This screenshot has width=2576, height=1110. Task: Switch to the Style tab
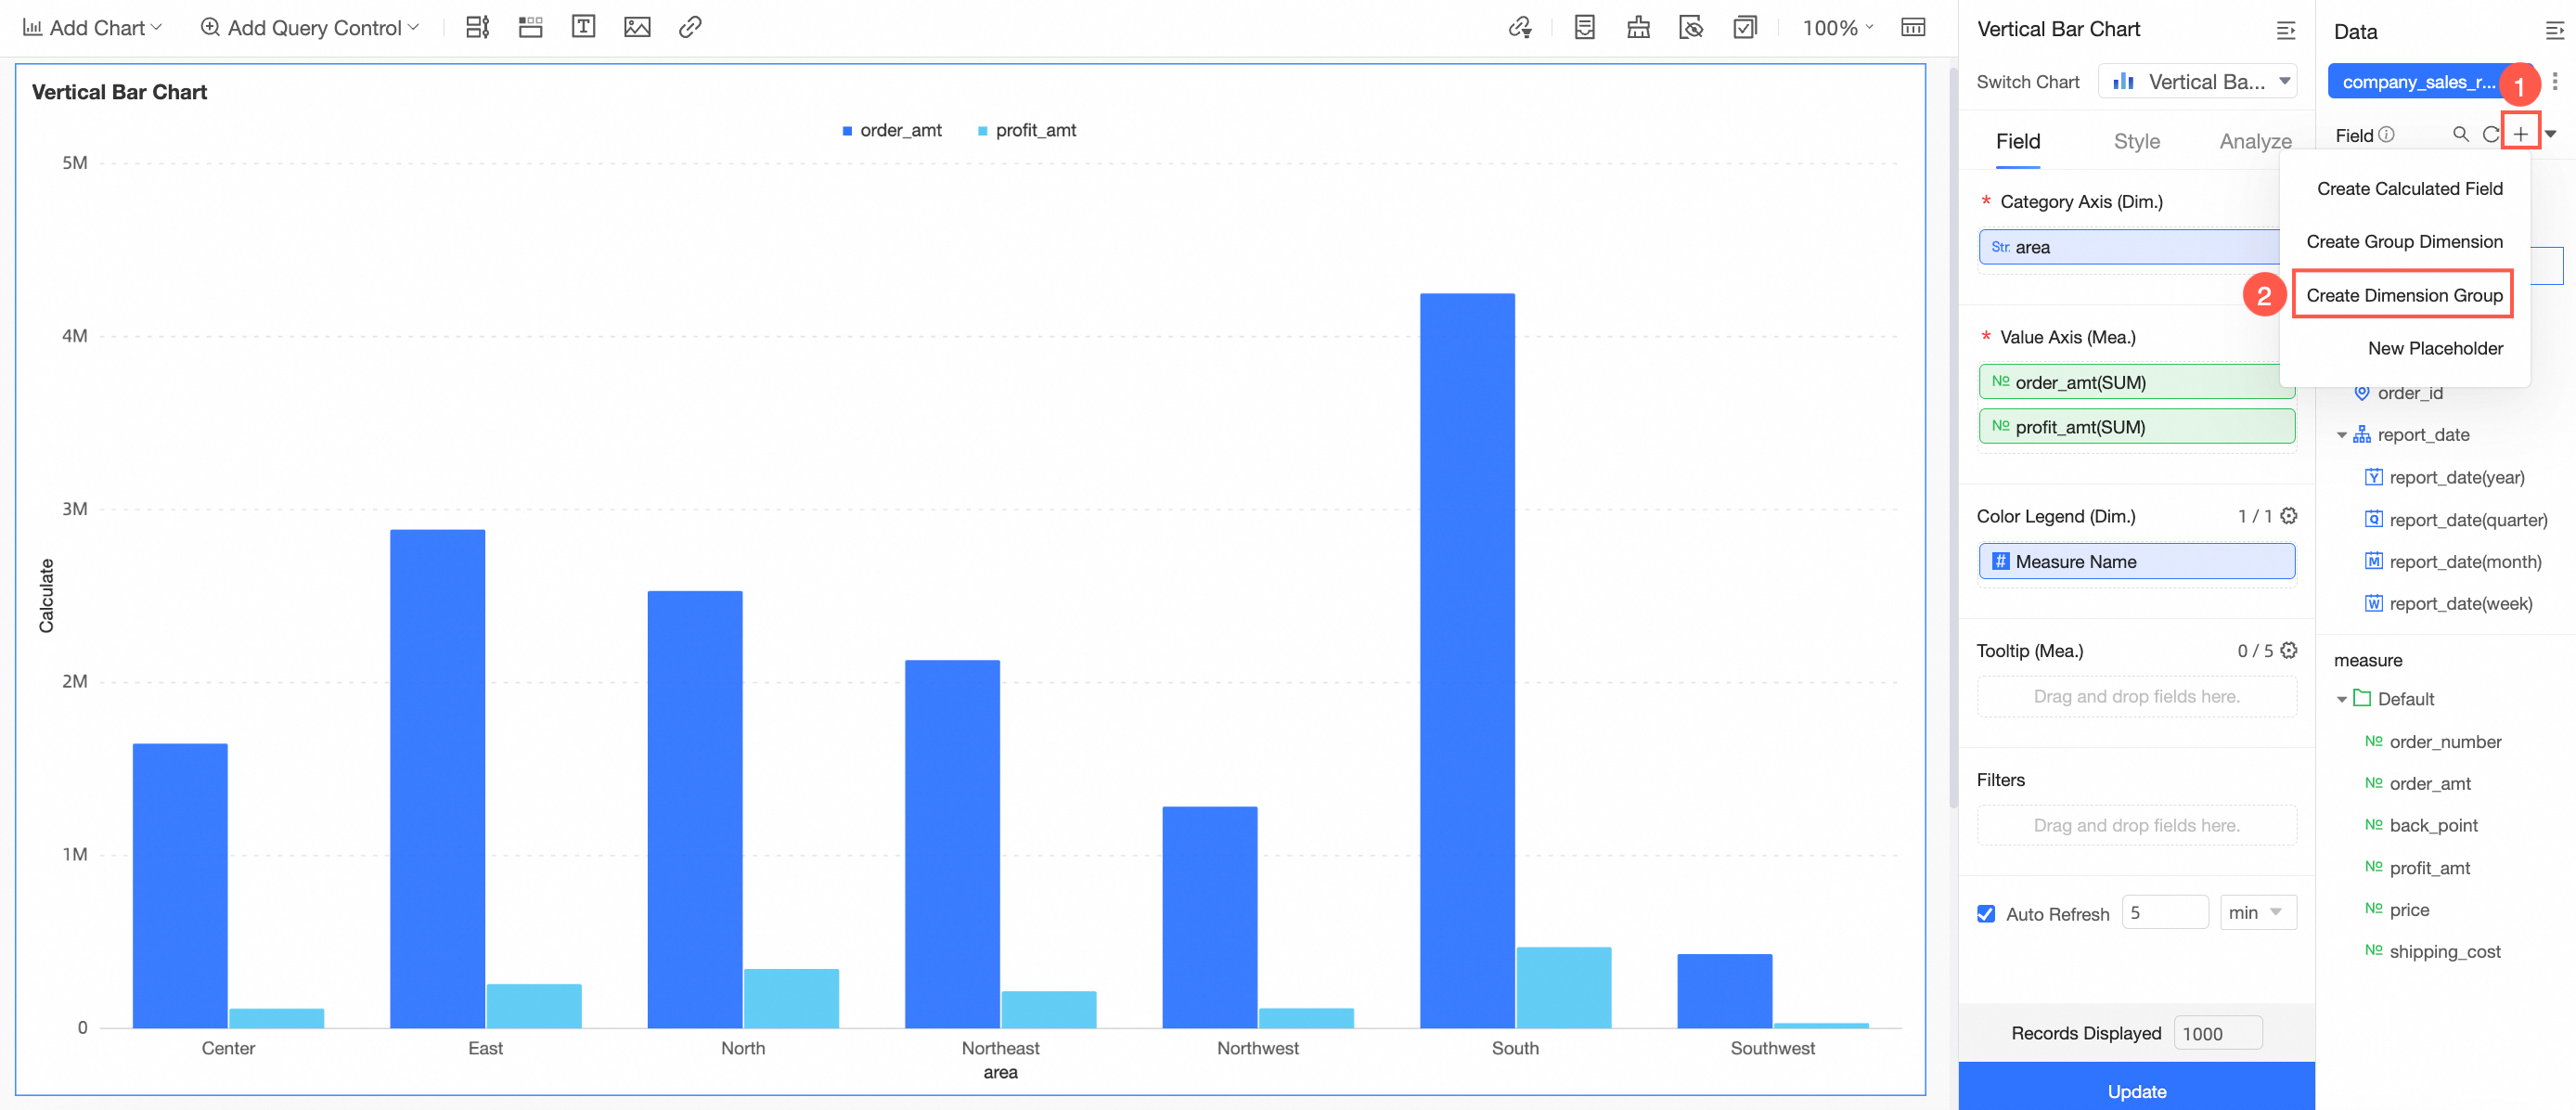pos(2136,142)
